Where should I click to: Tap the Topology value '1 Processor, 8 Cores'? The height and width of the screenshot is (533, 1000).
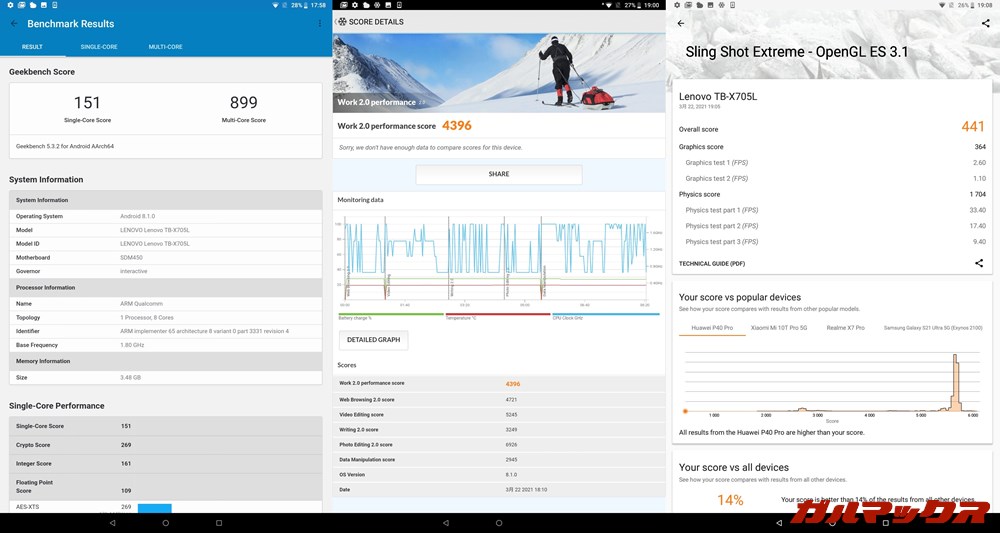[x=147, y=318]
